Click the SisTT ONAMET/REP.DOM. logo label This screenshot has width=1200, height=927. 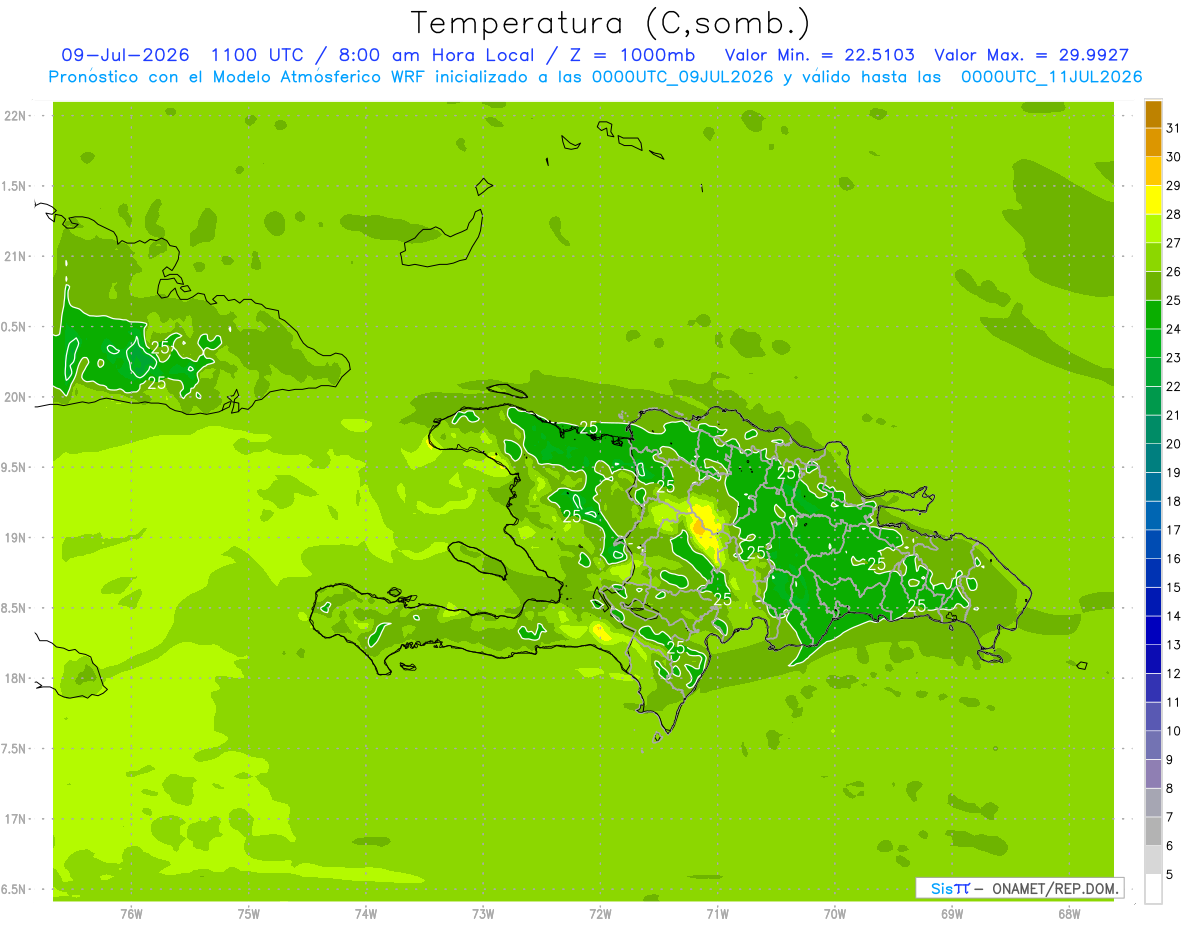(1020, 888)
